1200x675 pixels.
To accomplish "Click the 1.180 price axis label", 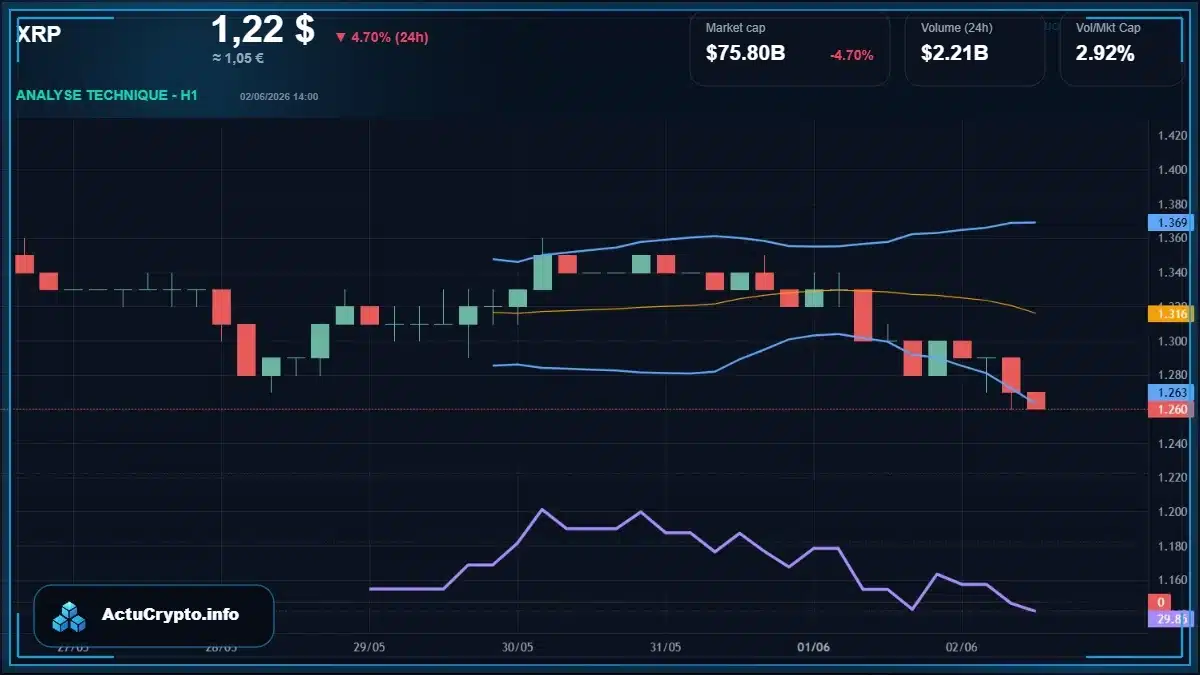I will point(1172,546).
